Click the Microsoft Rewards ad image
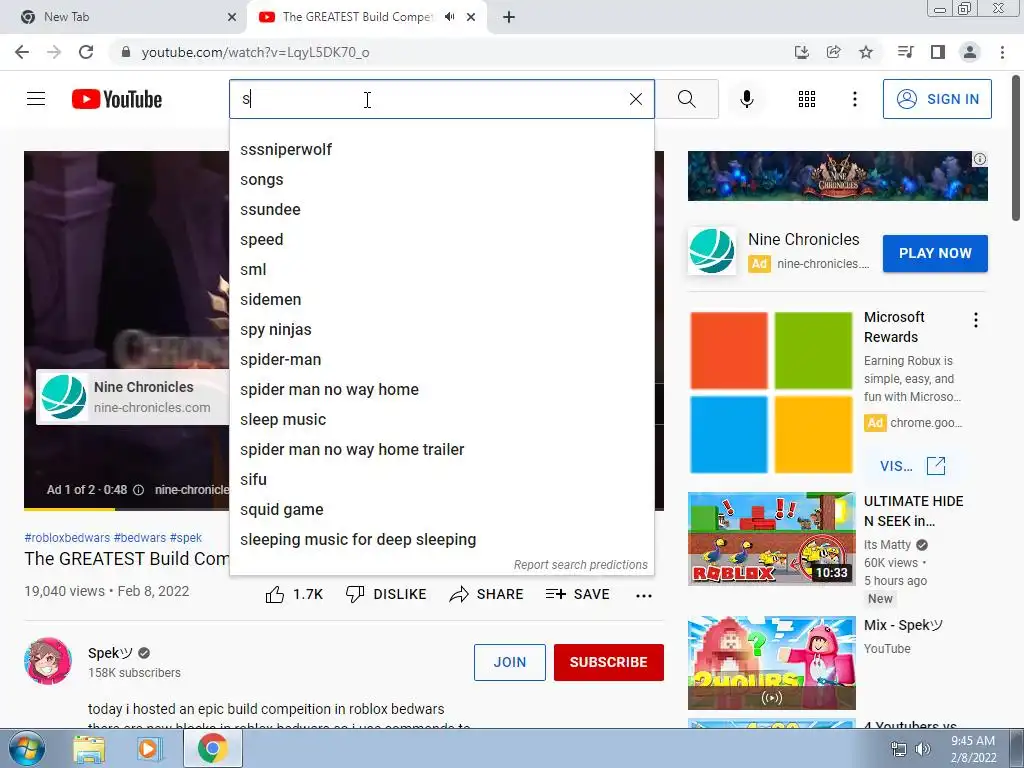Screen dimensions: 1024x768 tap(771, 392)
